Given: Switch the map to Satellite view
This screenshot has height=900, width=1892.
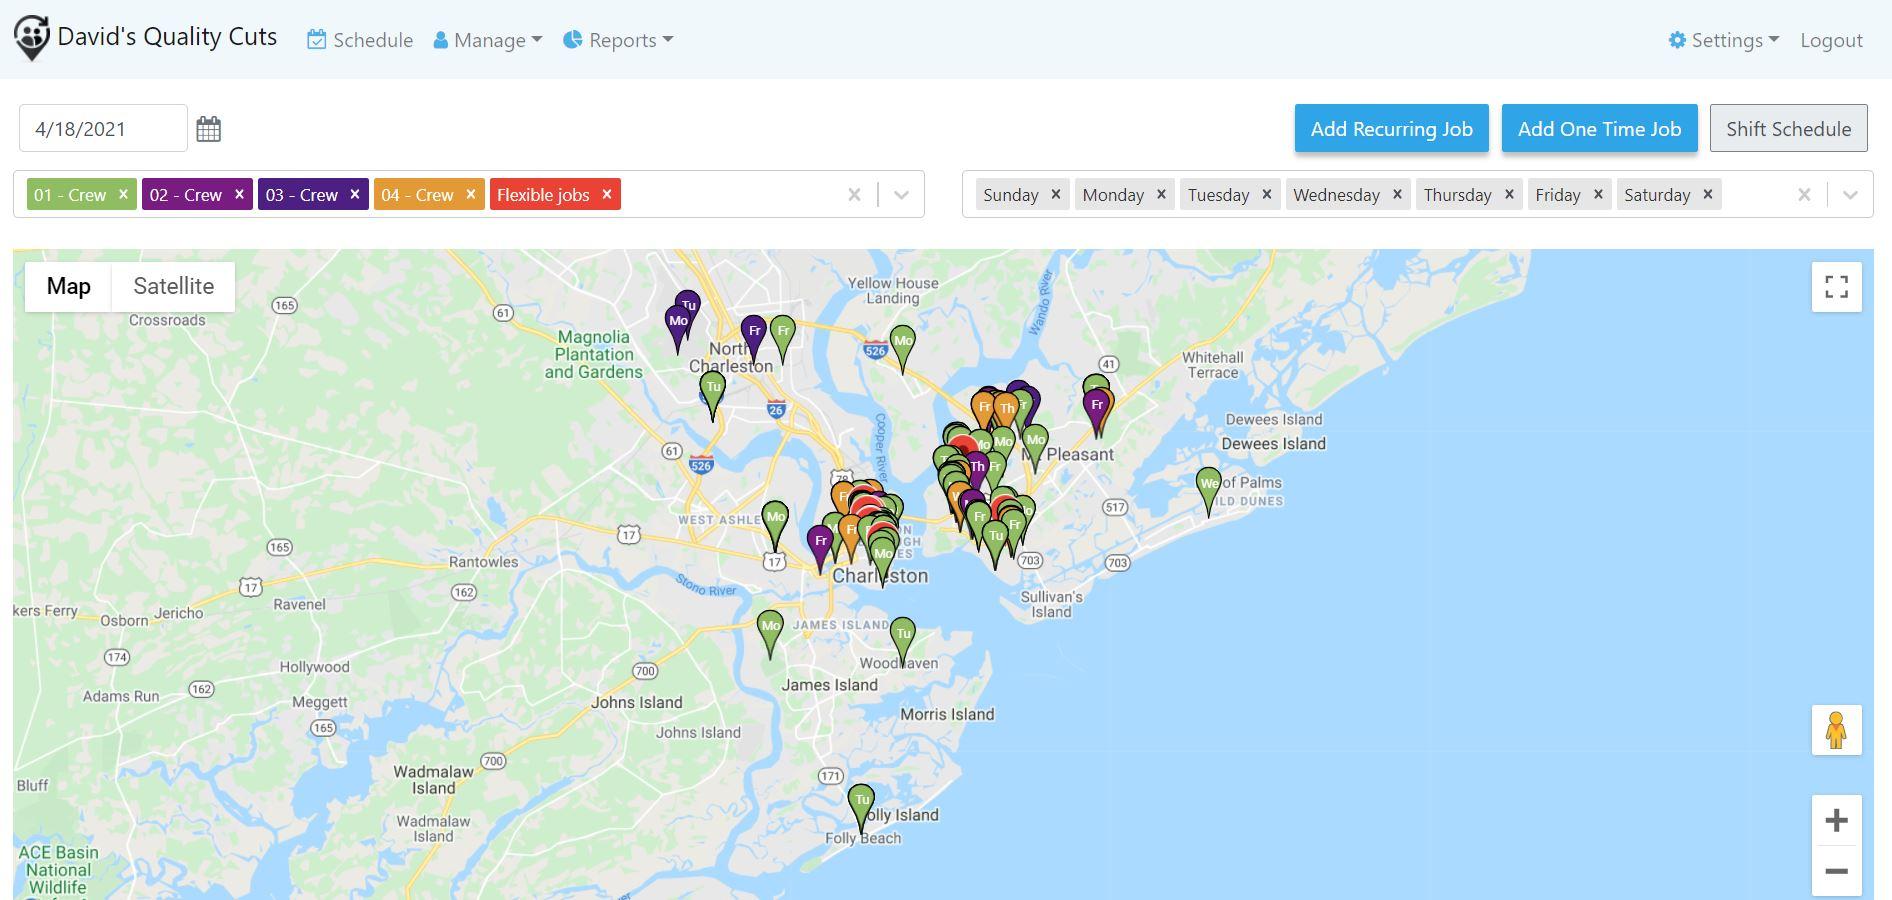Looking at the screenshot, I should tap(173, 286).
